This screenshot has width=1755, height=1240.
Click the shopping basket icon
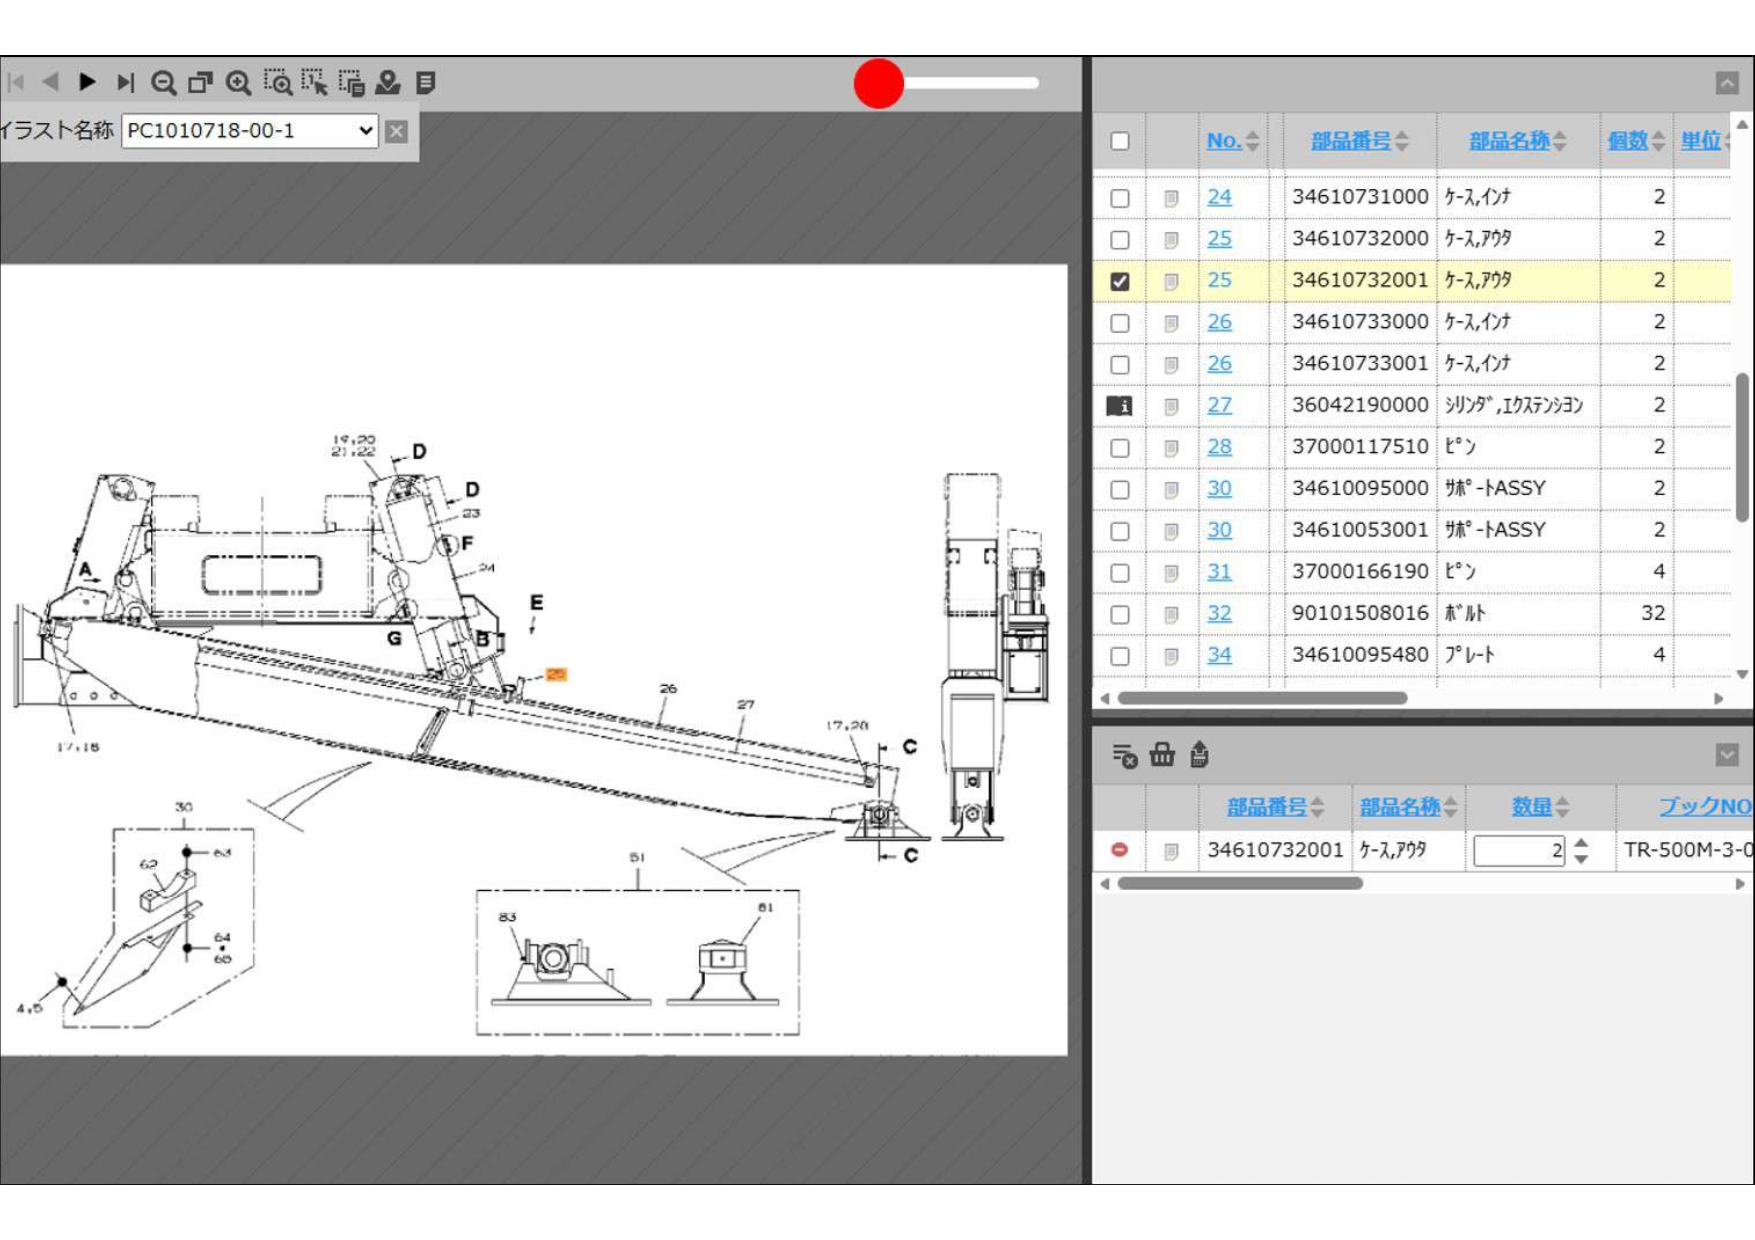tap(1162, 755)
